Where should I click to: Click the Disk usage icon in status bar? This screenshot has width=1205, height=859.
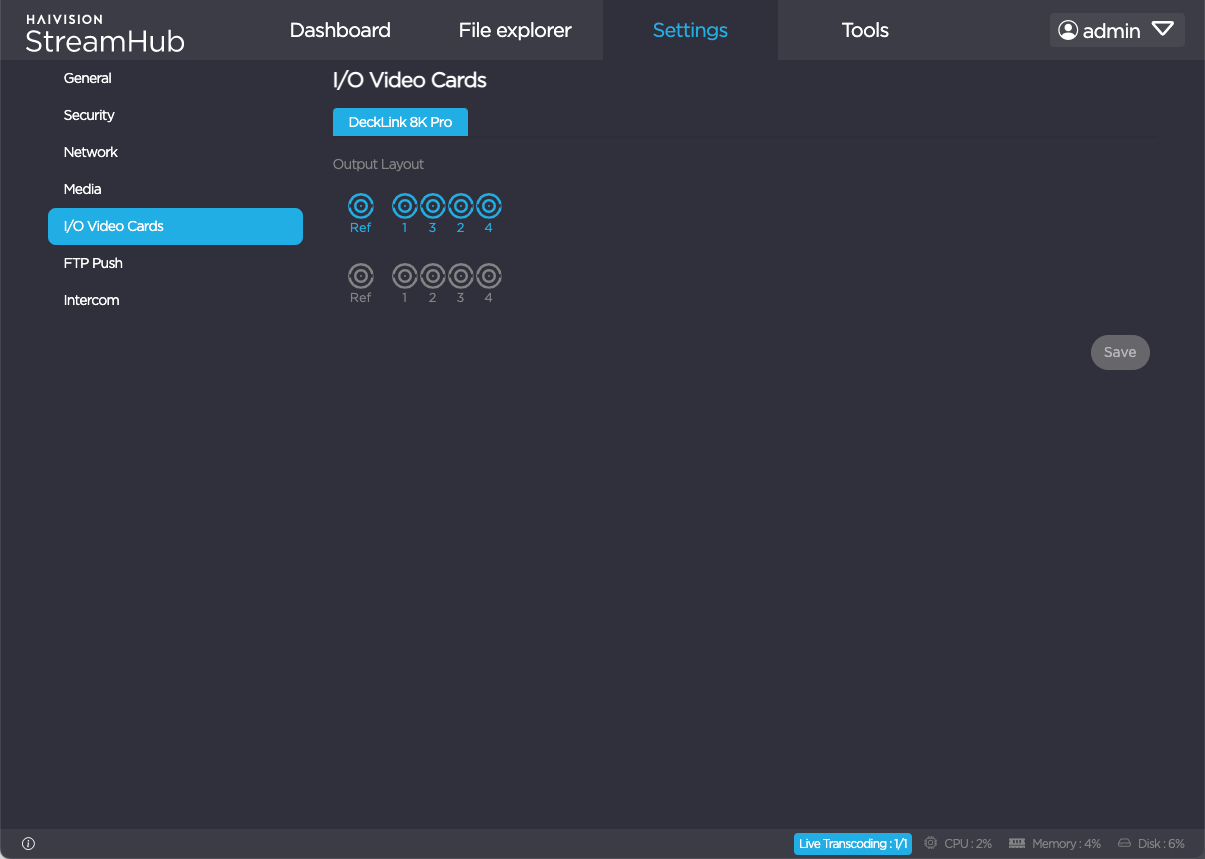(1122, 843)
